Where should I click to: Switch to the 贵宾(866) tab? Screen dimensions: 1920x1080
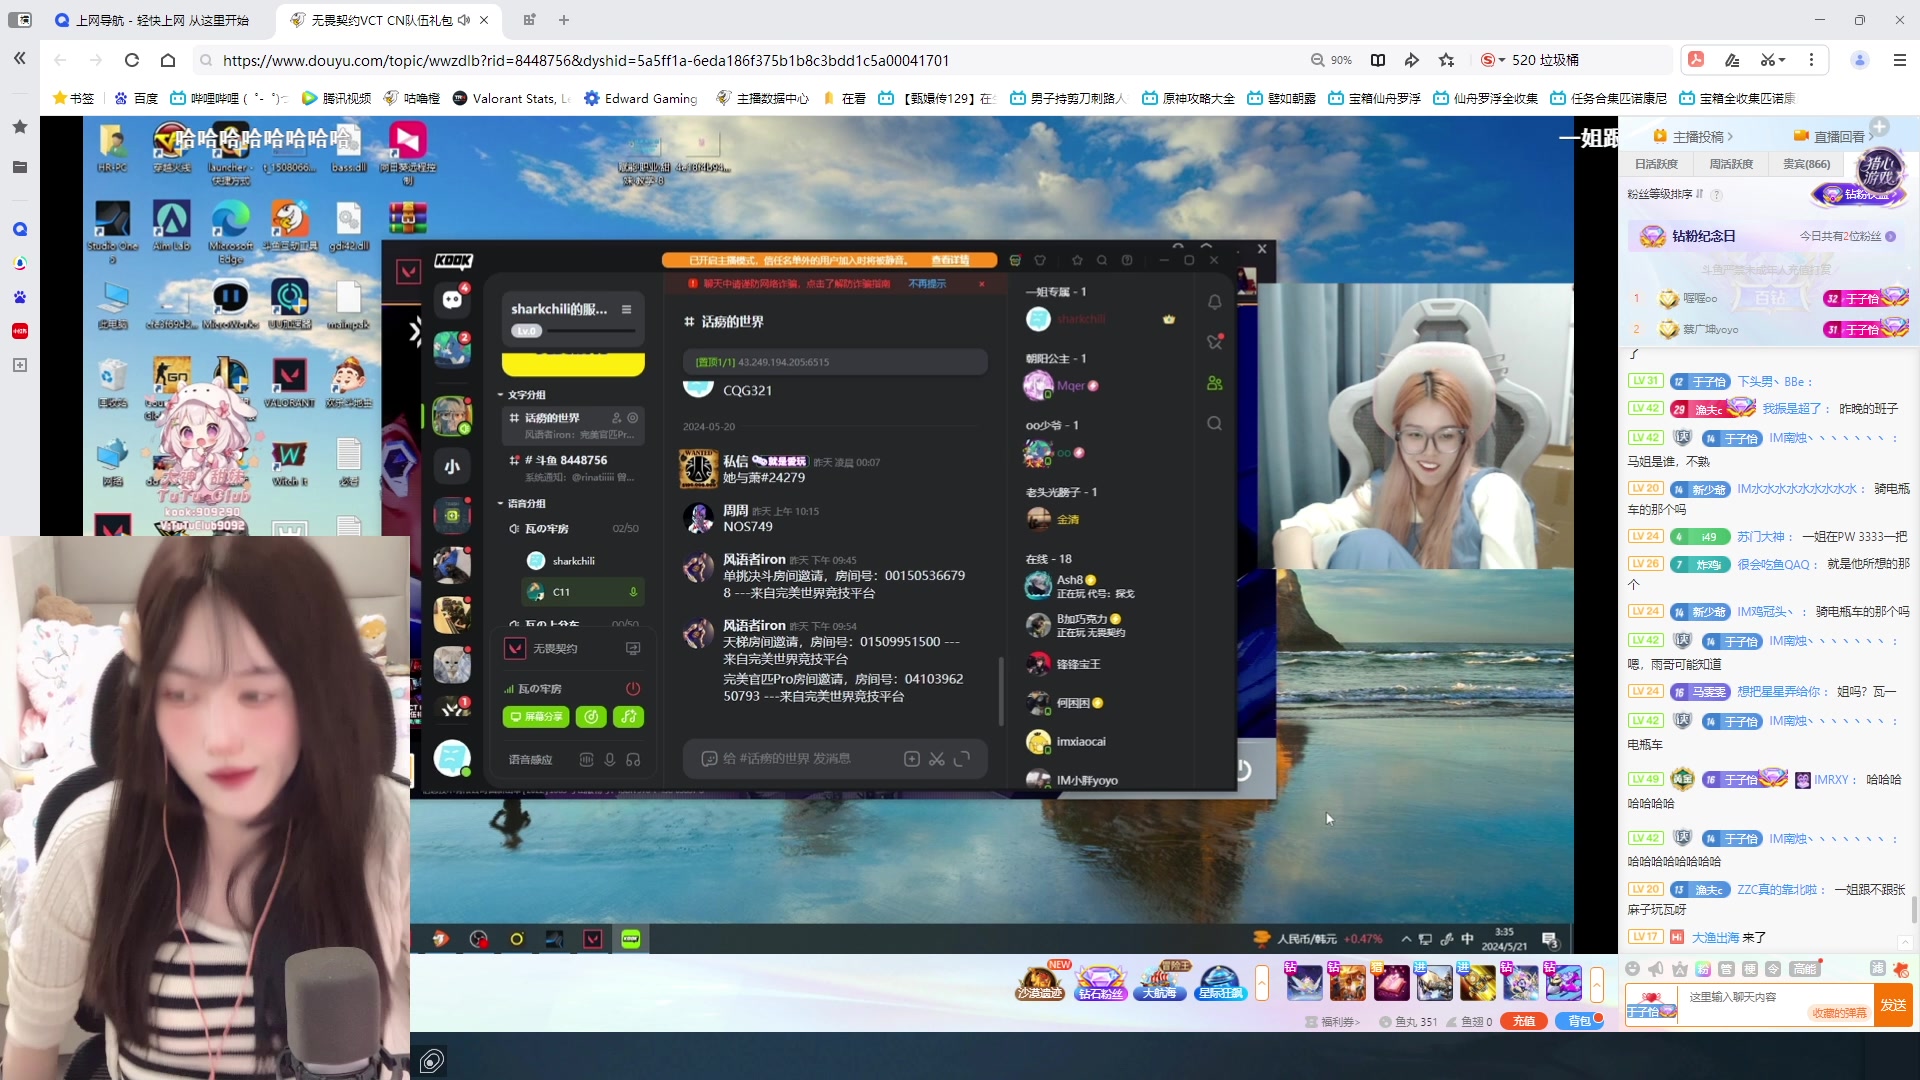coord(1806,164)
